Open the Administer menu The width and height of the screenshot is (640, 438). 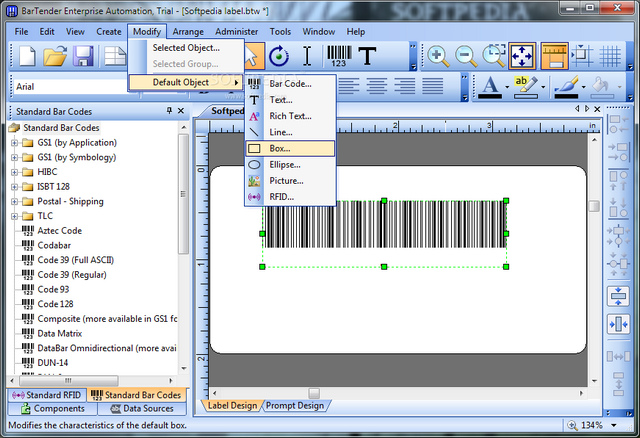coord(236,31)
